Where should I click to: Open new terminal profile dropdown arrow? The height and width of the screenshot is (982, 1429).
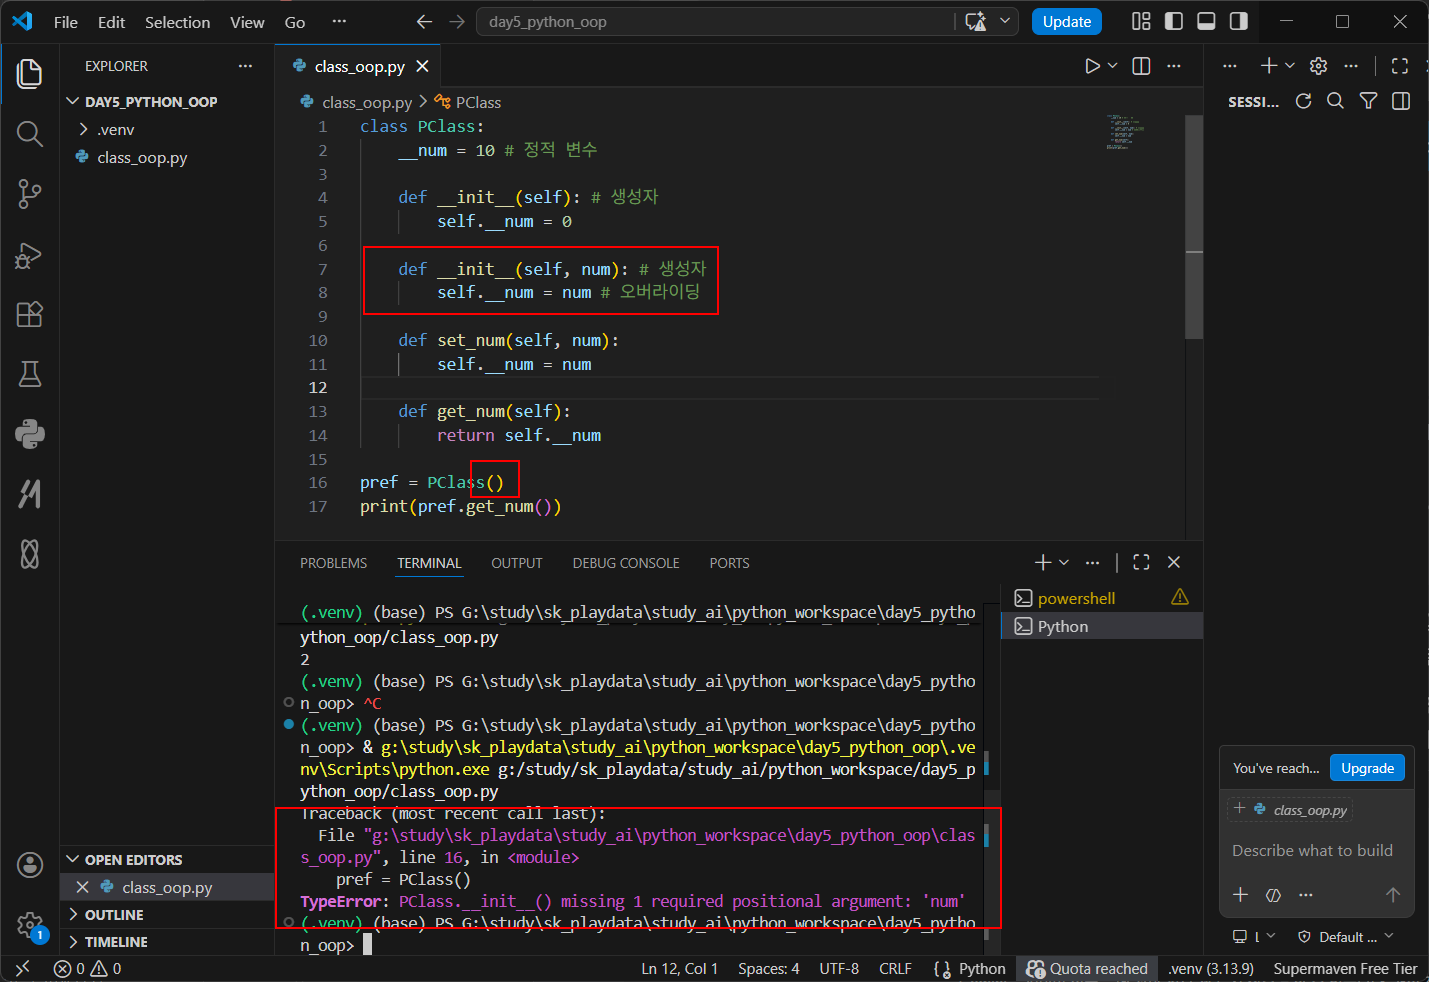coord(1064,563)
